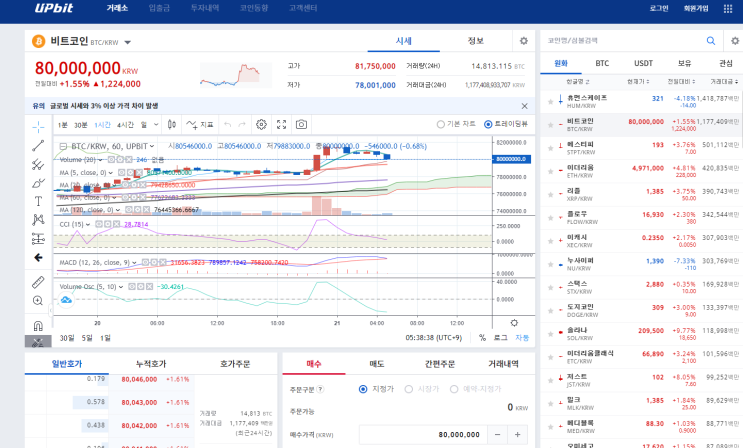The image size is (743, 448).
Task: Select the pitchfork drawing tool
Action: tap(38, 165)
